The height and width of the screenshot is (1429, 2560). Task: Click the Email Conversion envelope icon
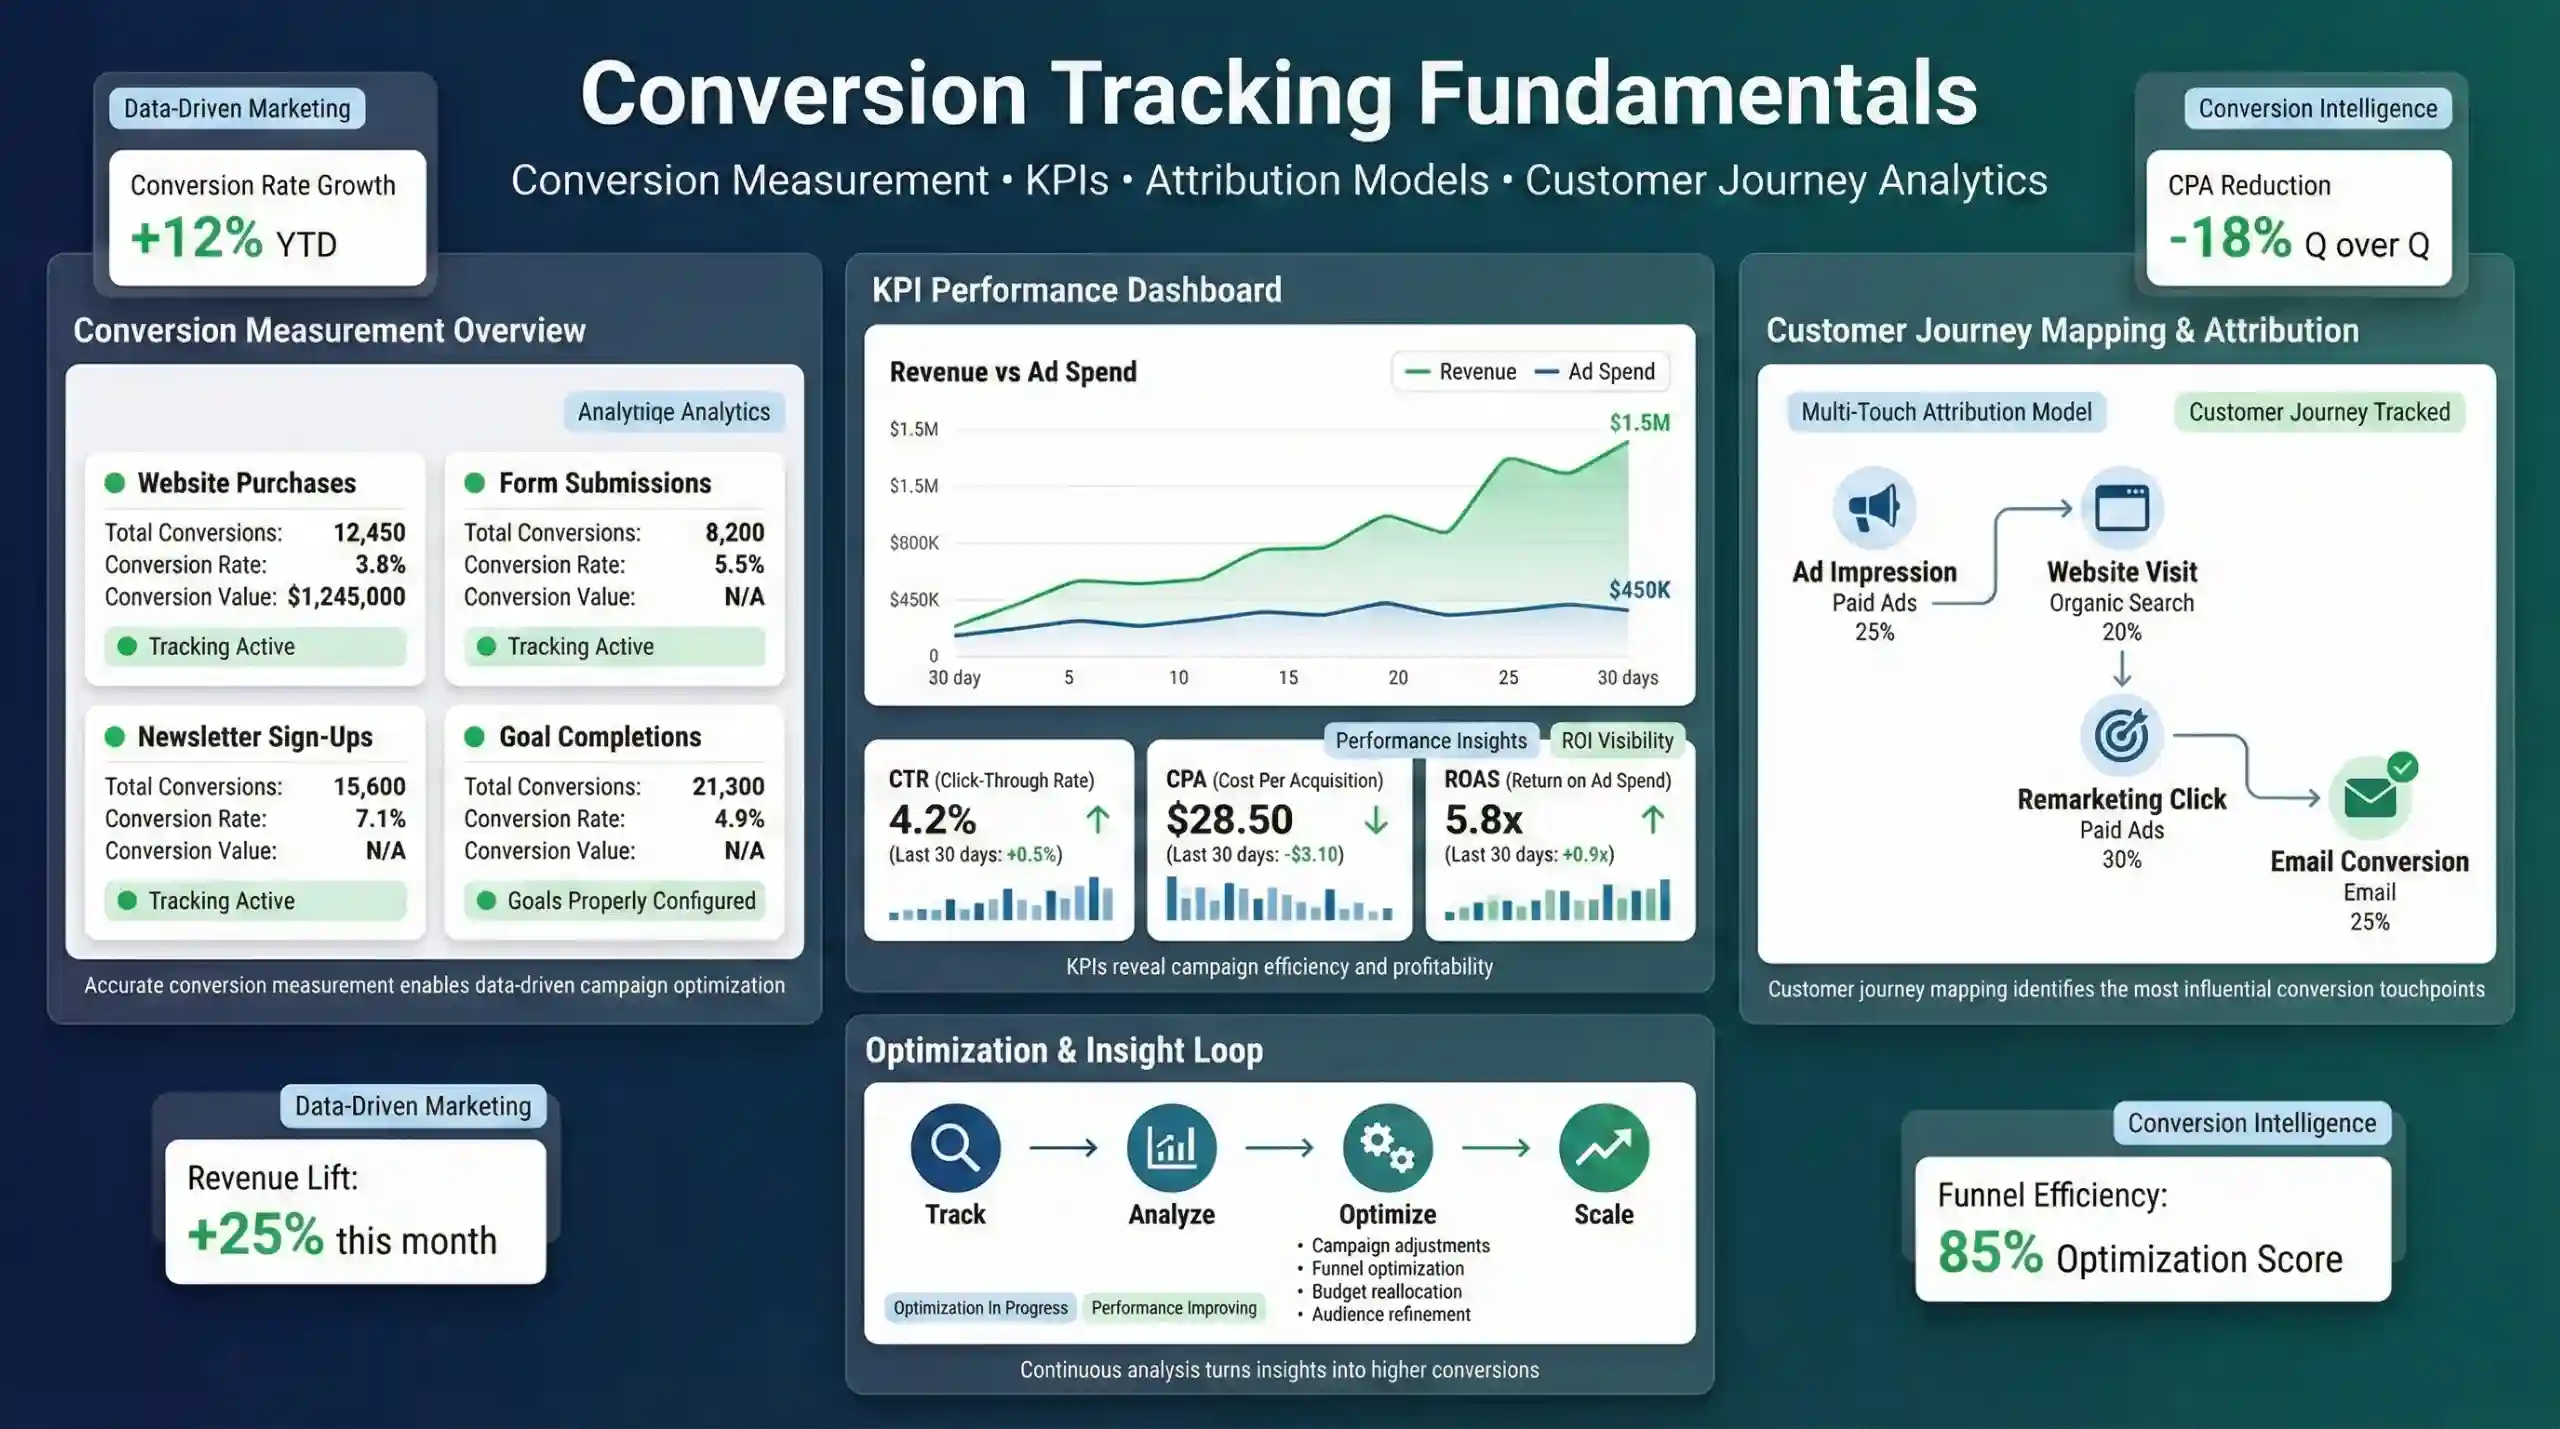tap(2369, 798)
